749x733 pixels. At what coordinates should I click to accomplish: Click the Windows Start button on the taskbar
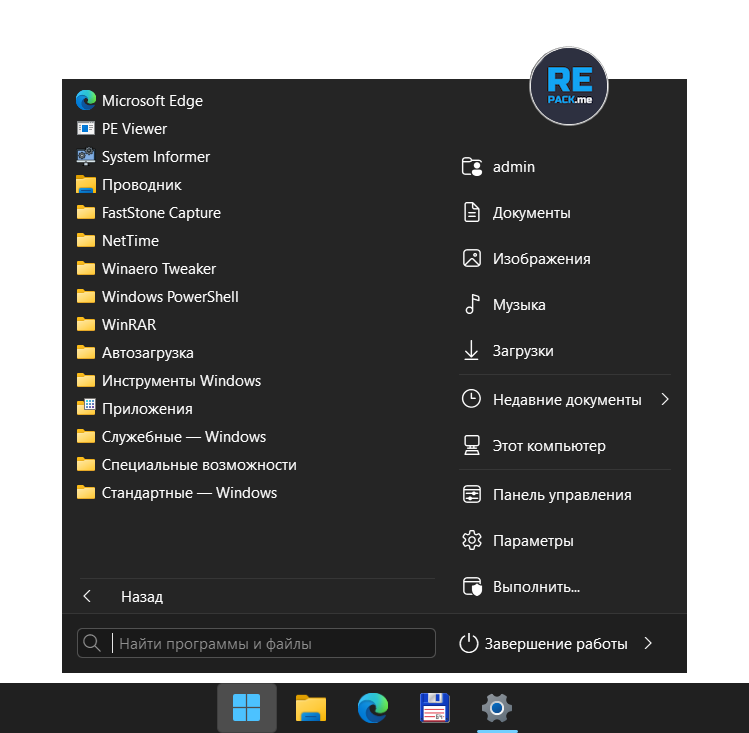point(247,709)
